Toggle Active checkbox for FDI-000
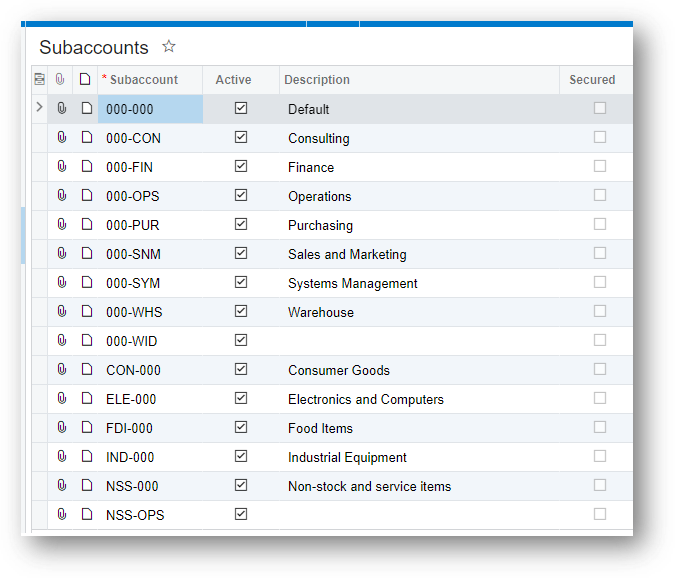Viewport: 675px width, 578px height. (x=241, y=427)
